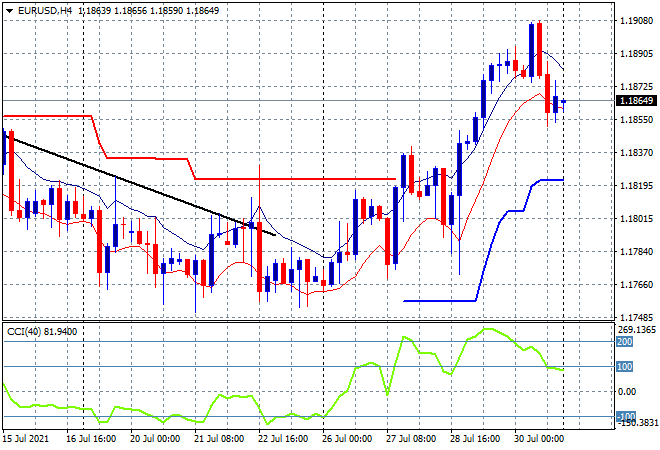Click price axis label 1.18550
The image size is (660, 450).
coord(636,120)
